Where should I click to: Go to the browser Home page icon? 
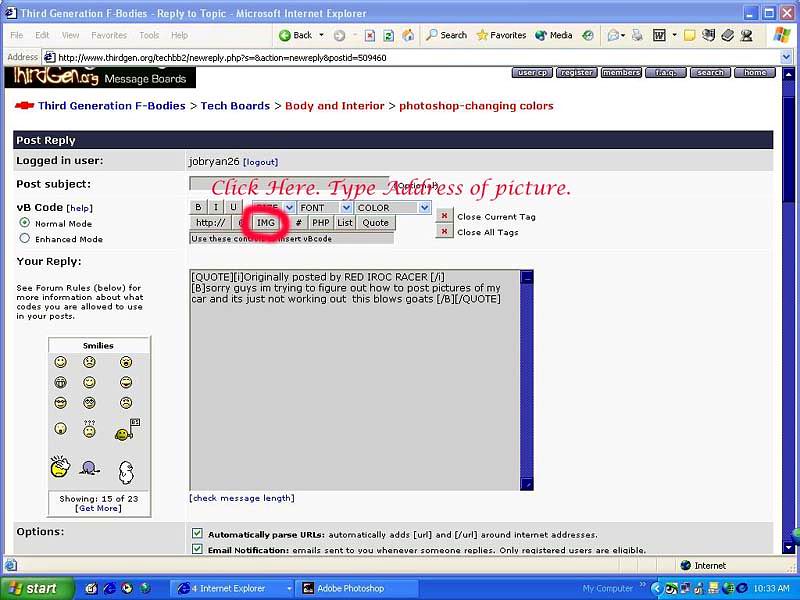pos(407,35)
